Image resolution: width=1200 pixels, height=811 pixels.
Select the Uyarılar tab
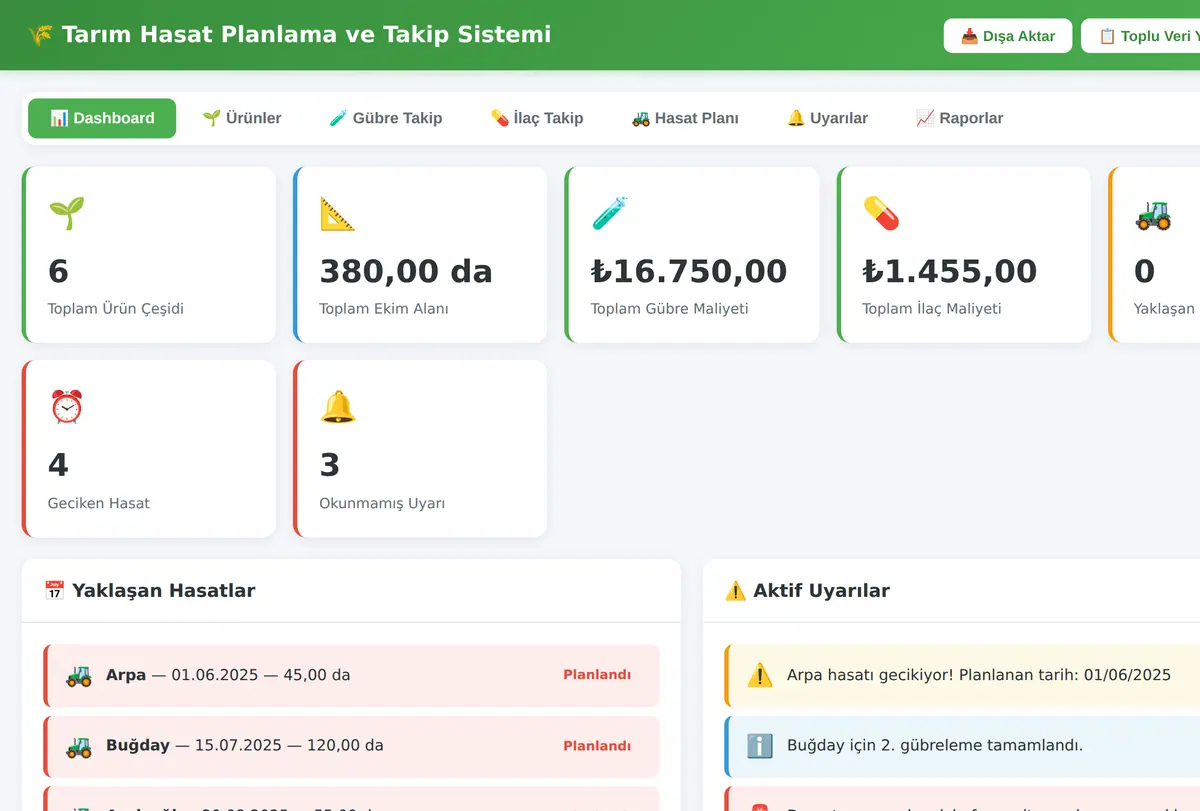pos(827,118)
